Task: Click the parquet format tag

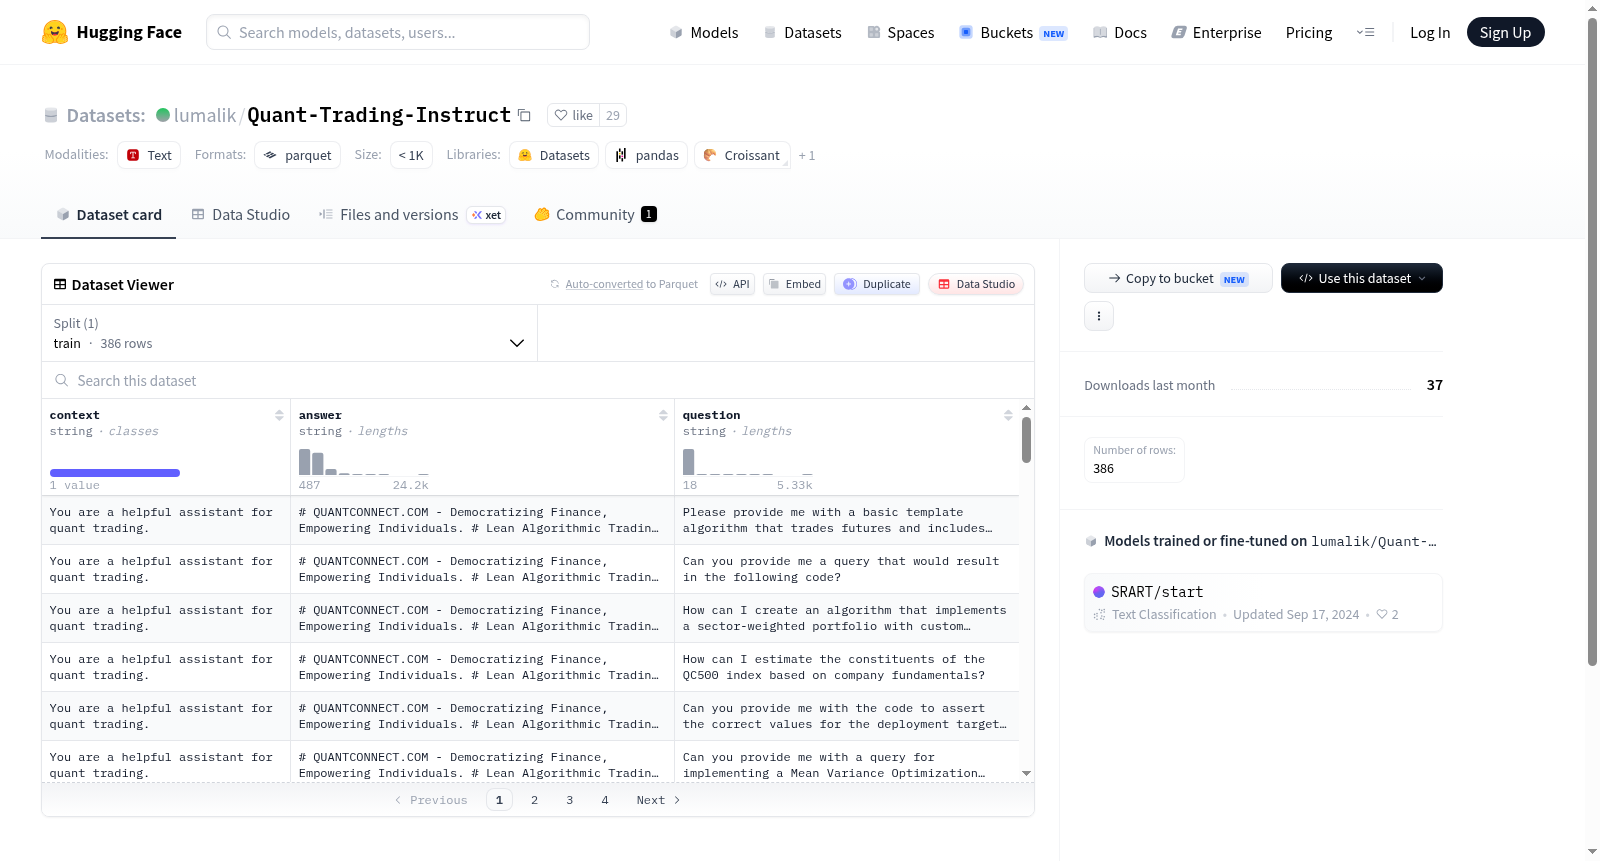Action: tap(297, 155)
